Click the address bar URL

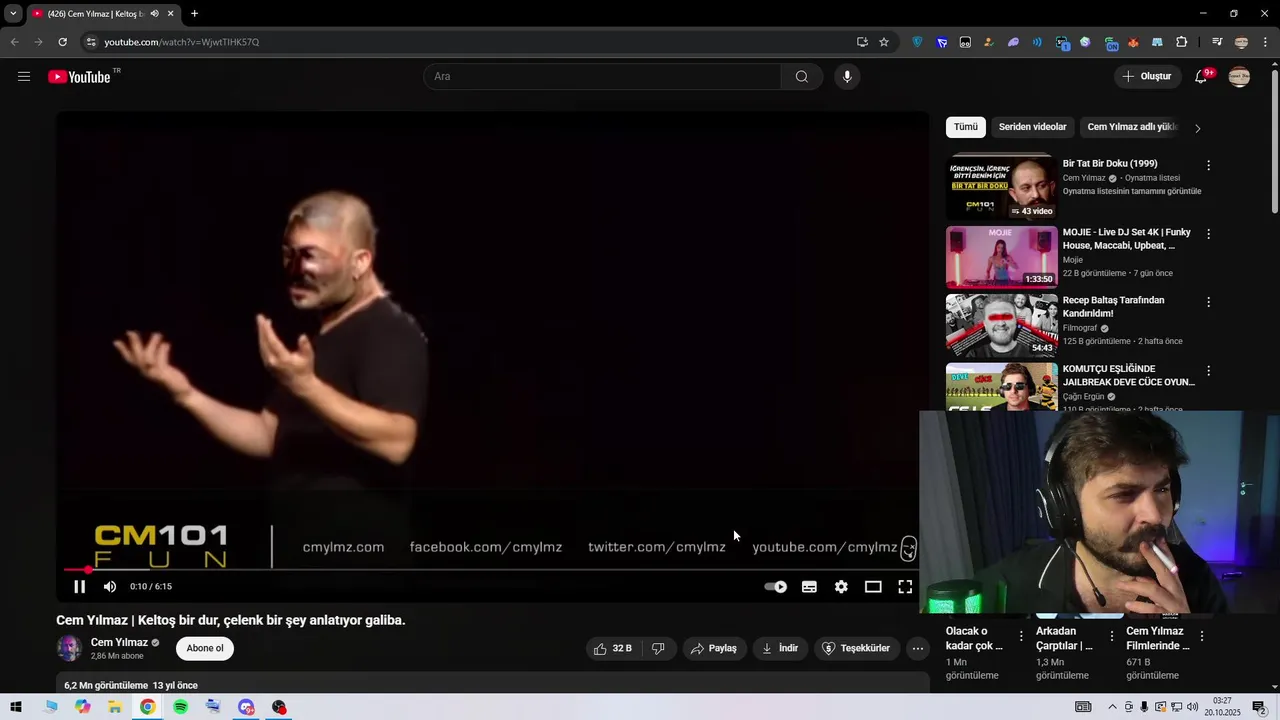coord(181,42)
